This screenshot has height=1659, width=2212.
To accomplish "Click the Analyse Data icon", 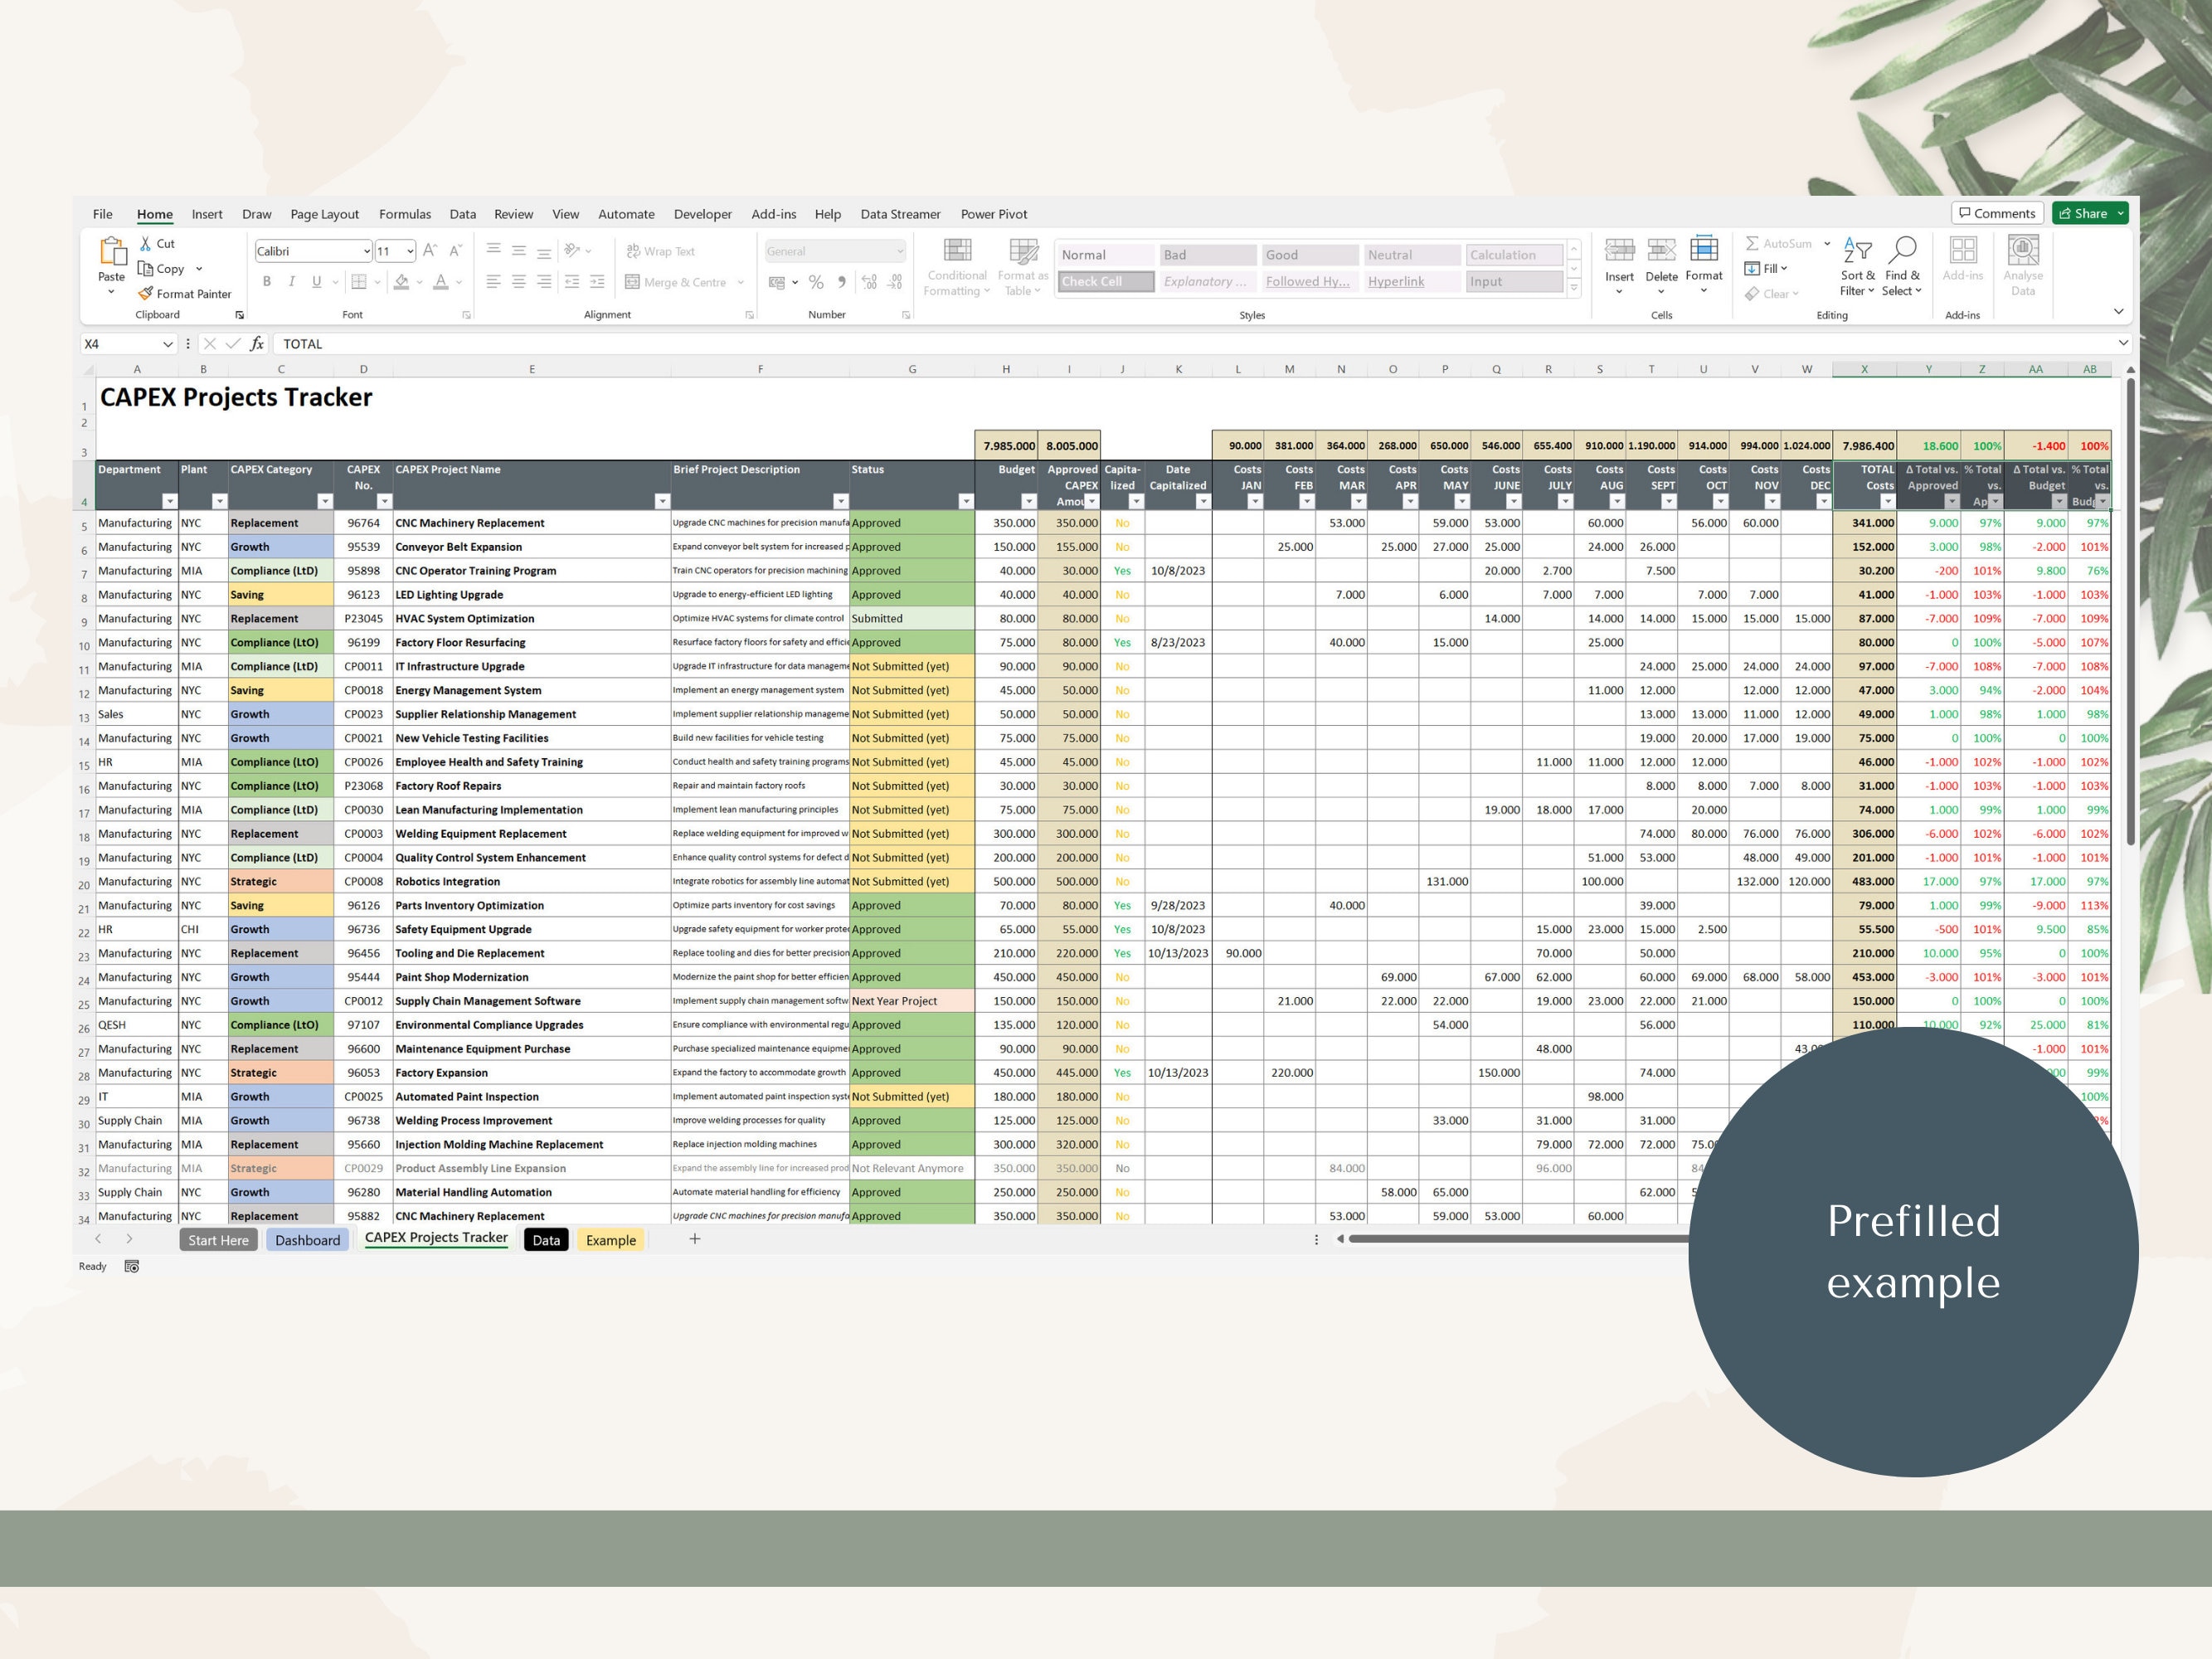I will coord(2023,250).
